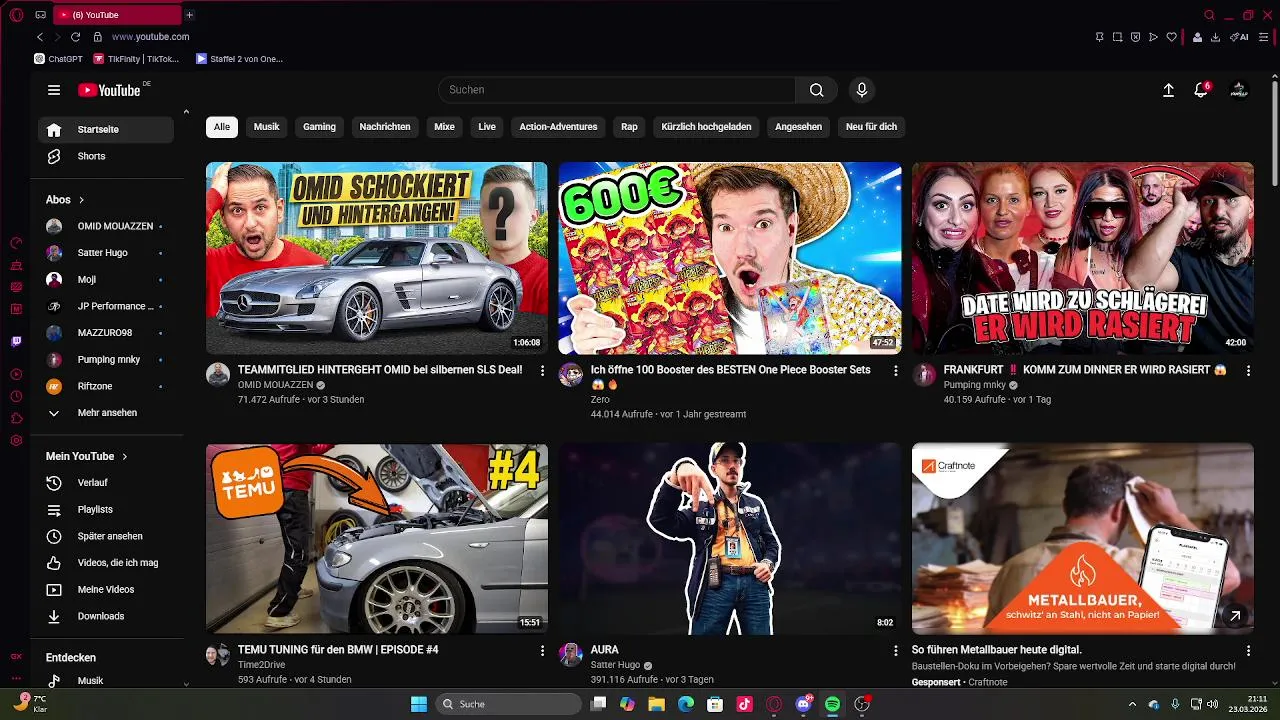Open Später ansehen list
Image resolution: width=1280 pixels, height=720 pixels.
[x=105, y=536]
